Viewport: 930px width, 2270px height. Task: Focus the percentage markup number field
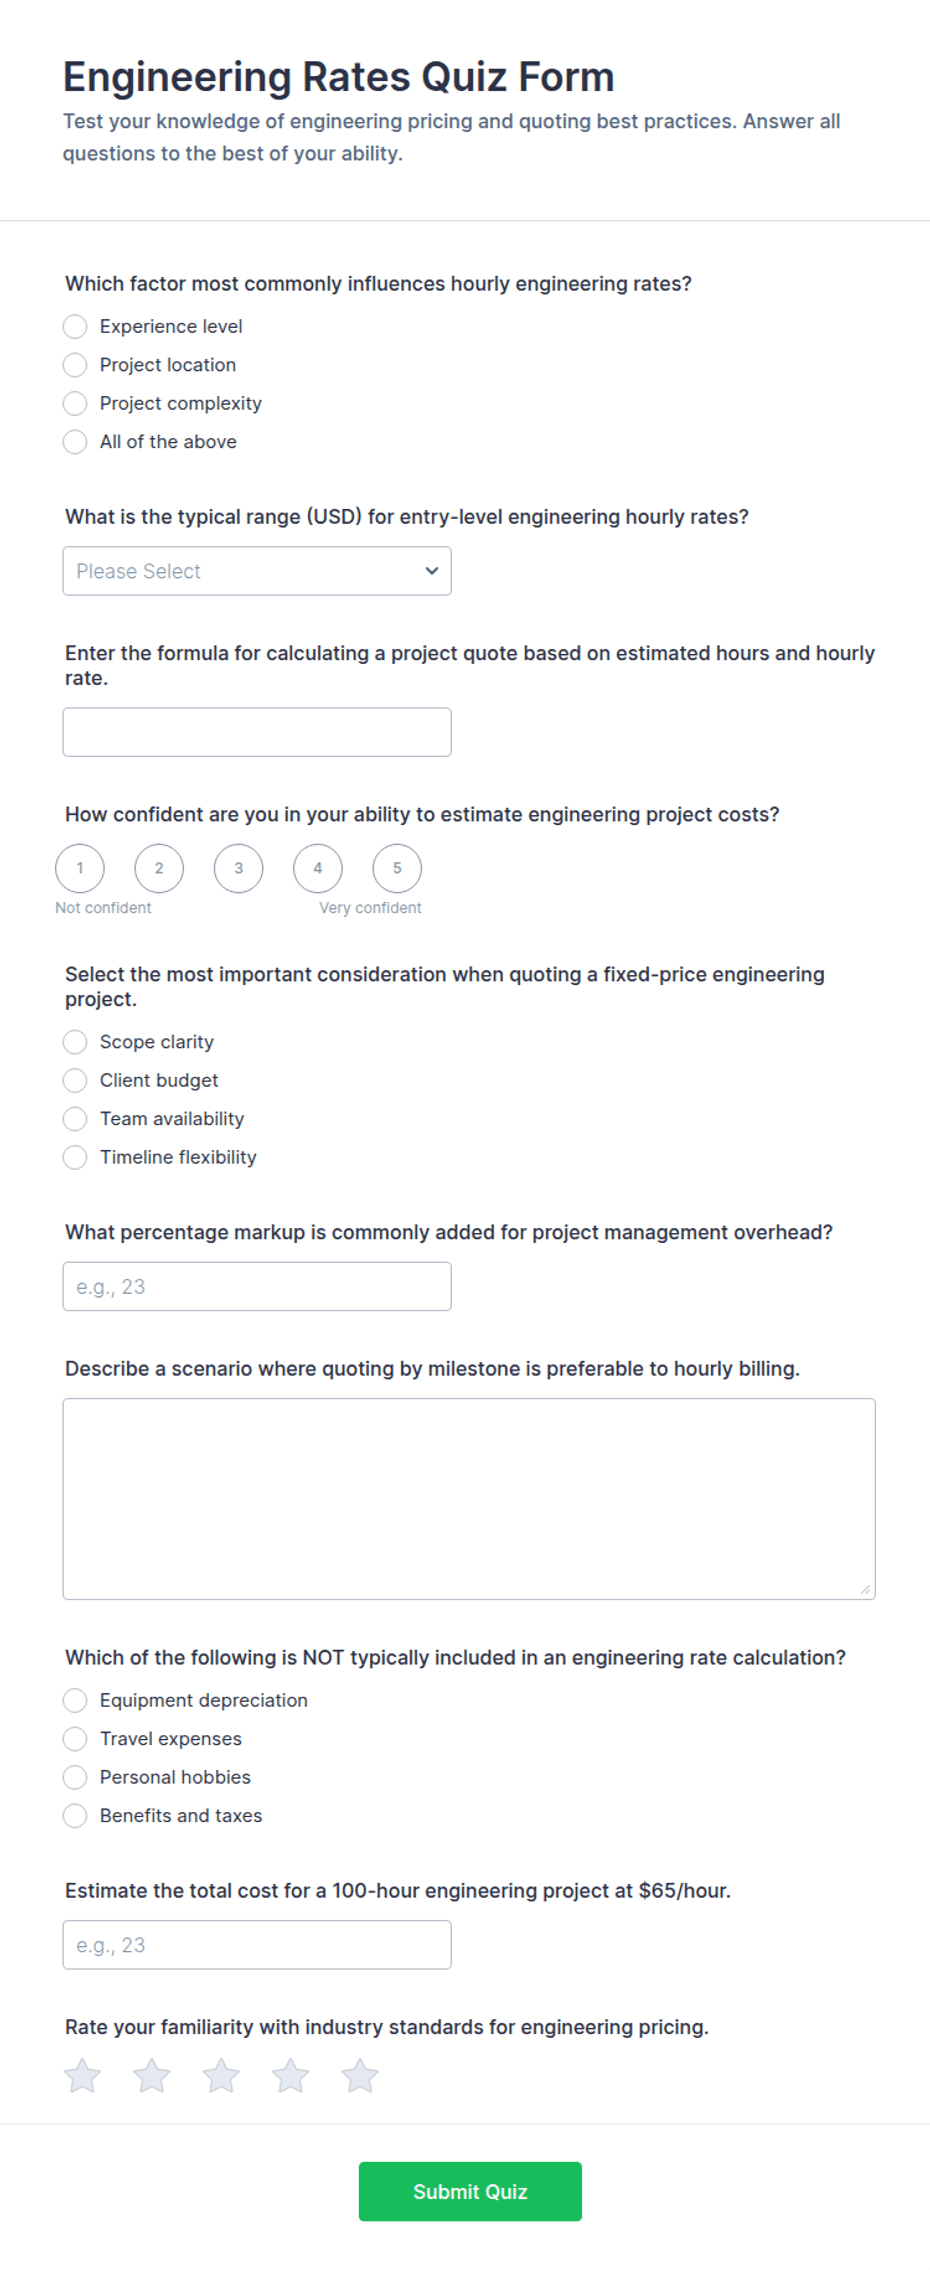pos(257,1286)
